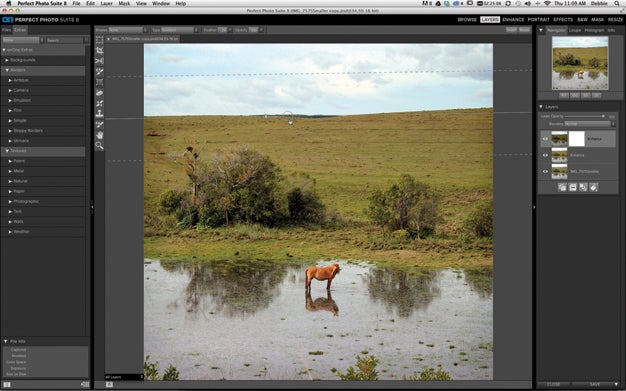
Task: Click the white mask thumbnail on Enhance layer
Action: click(576, 139)
